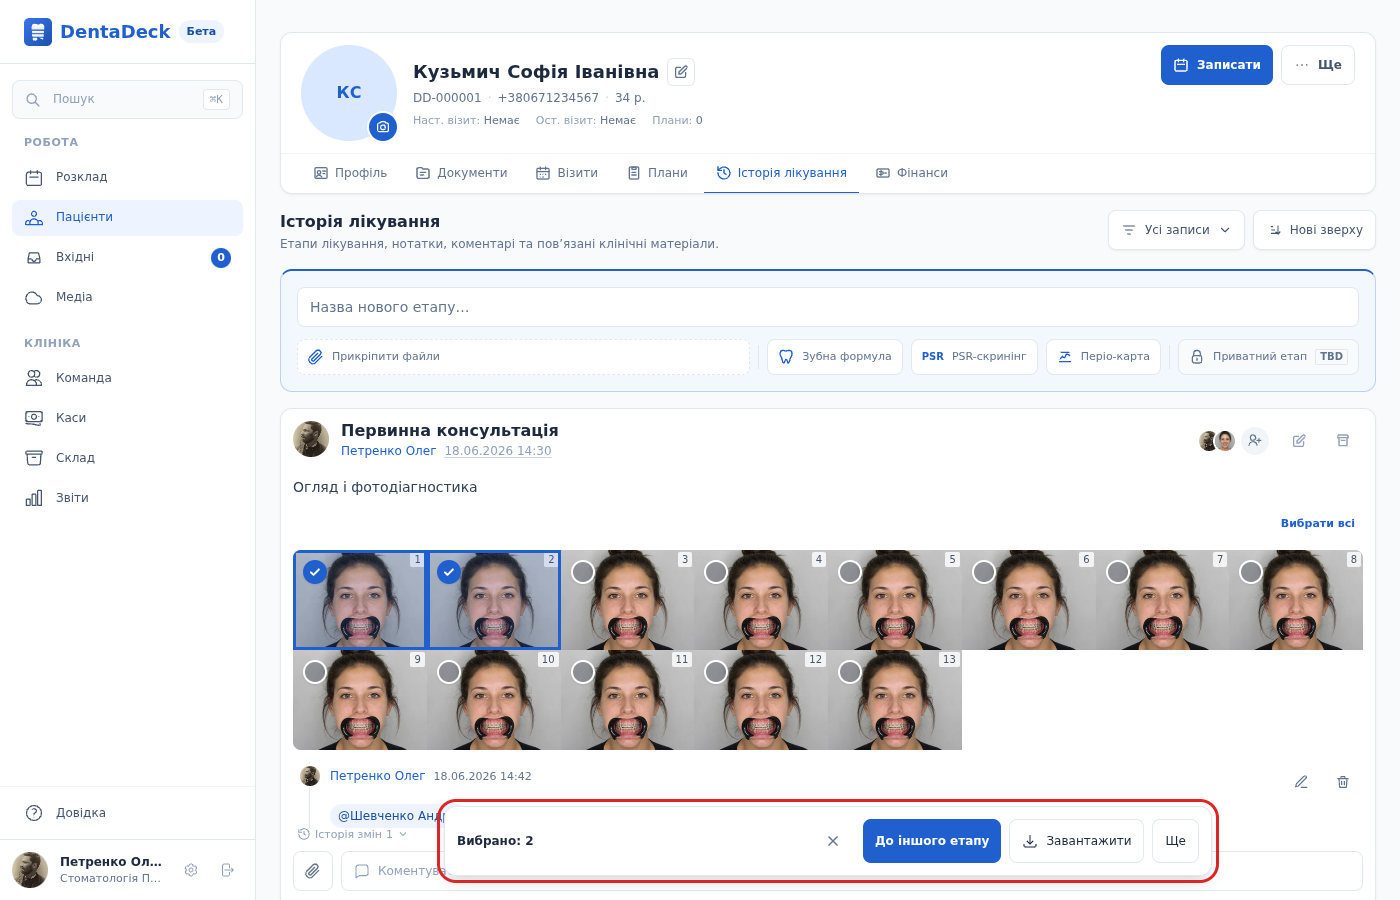
Task: Upload patient photo via camera icon
Action: click(x=383, y=127)
